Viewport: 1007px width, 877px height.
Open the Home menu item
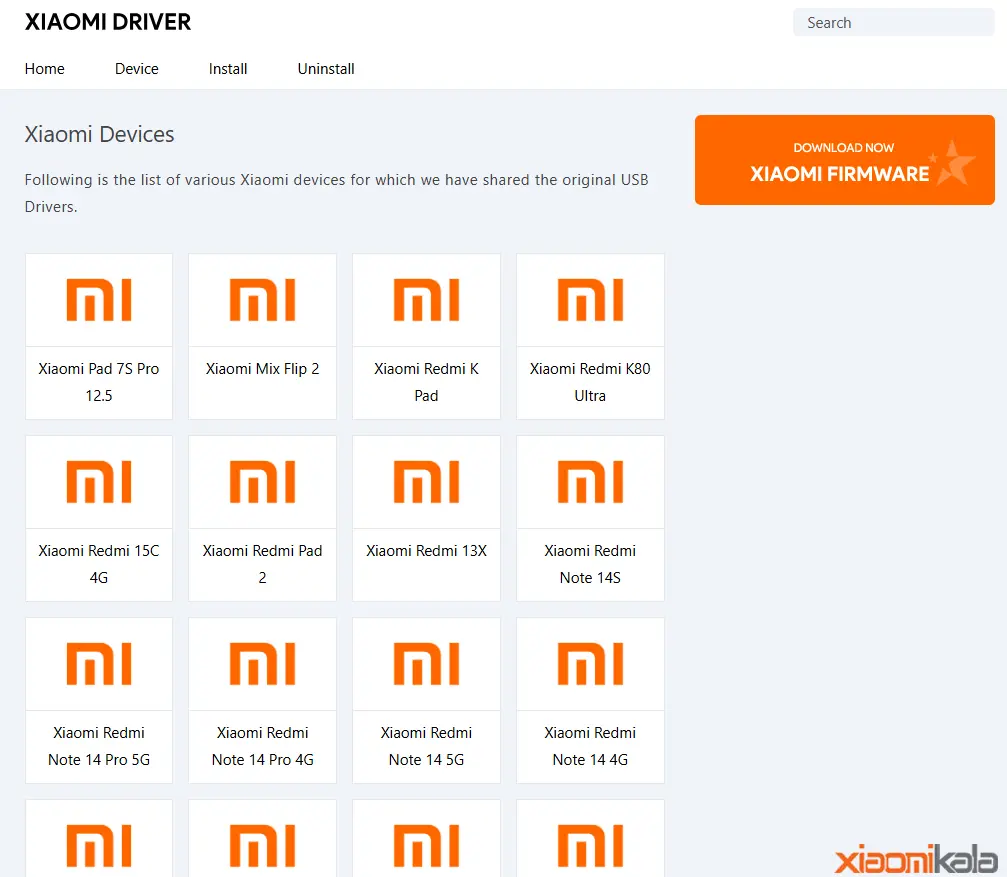click(45, 69)
